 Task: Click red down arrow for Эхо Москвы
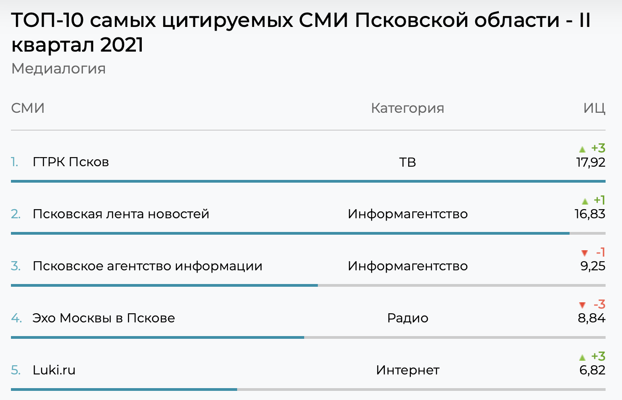(x=582, y=305)
